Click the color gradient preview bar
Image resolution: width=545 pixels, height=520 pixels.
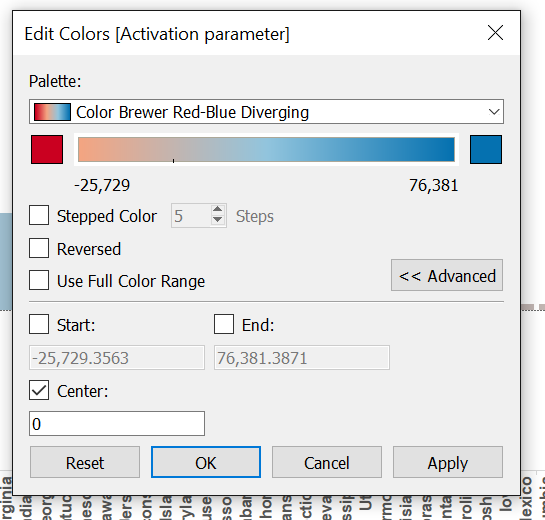pyautogui.click(x=266, y=149)
